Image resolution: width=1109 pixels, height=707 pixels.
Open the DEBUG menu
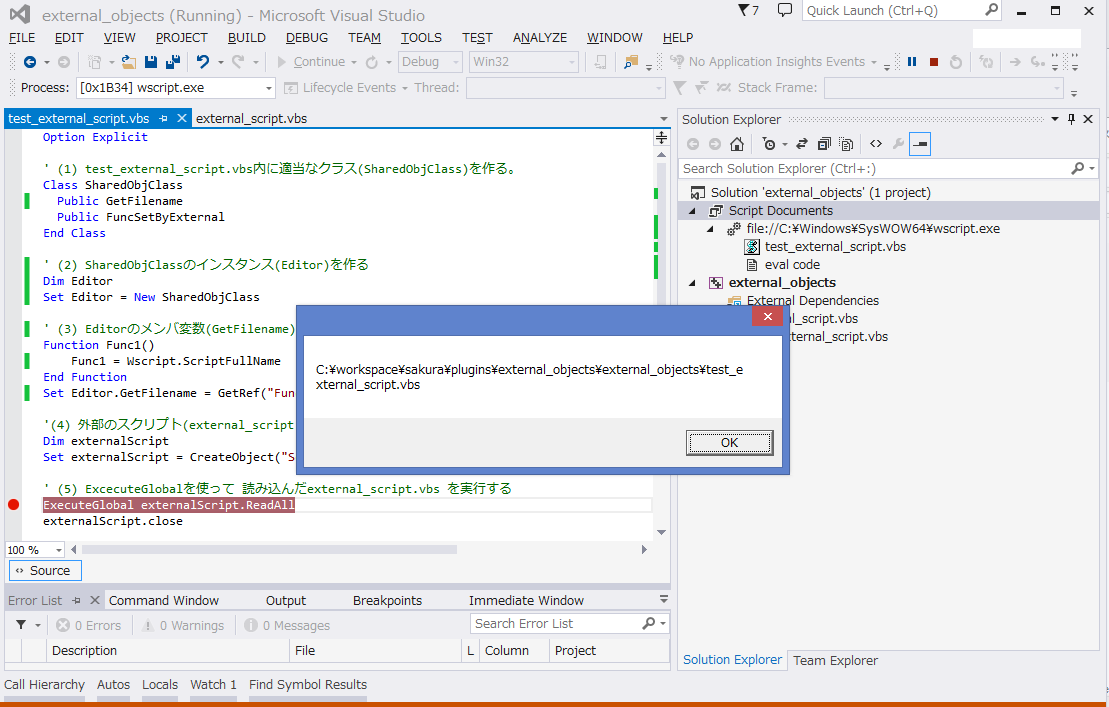click(x=307, y=37)
